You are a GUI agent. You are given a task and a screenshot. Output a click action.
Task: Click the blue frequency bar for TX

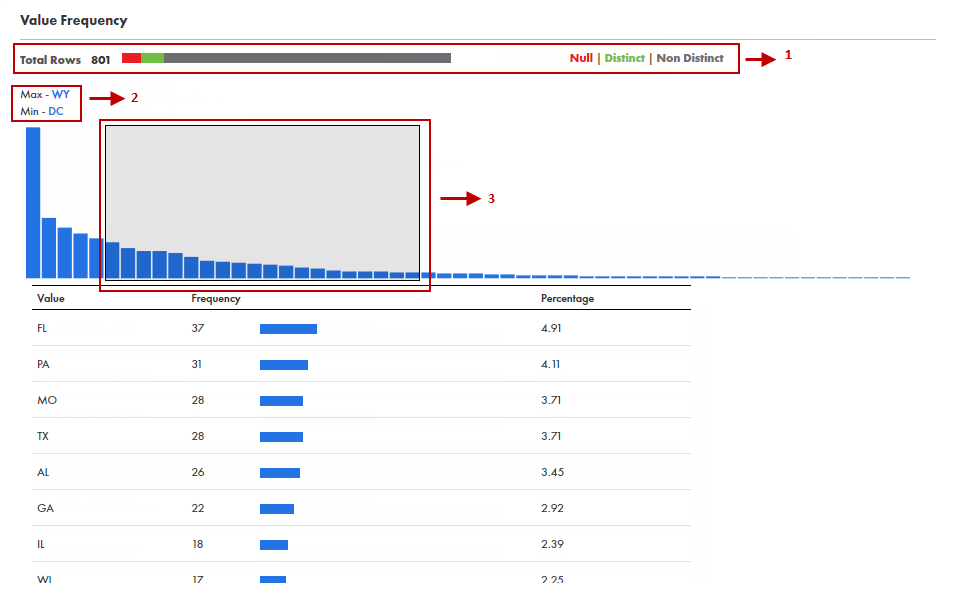(282, 437)
